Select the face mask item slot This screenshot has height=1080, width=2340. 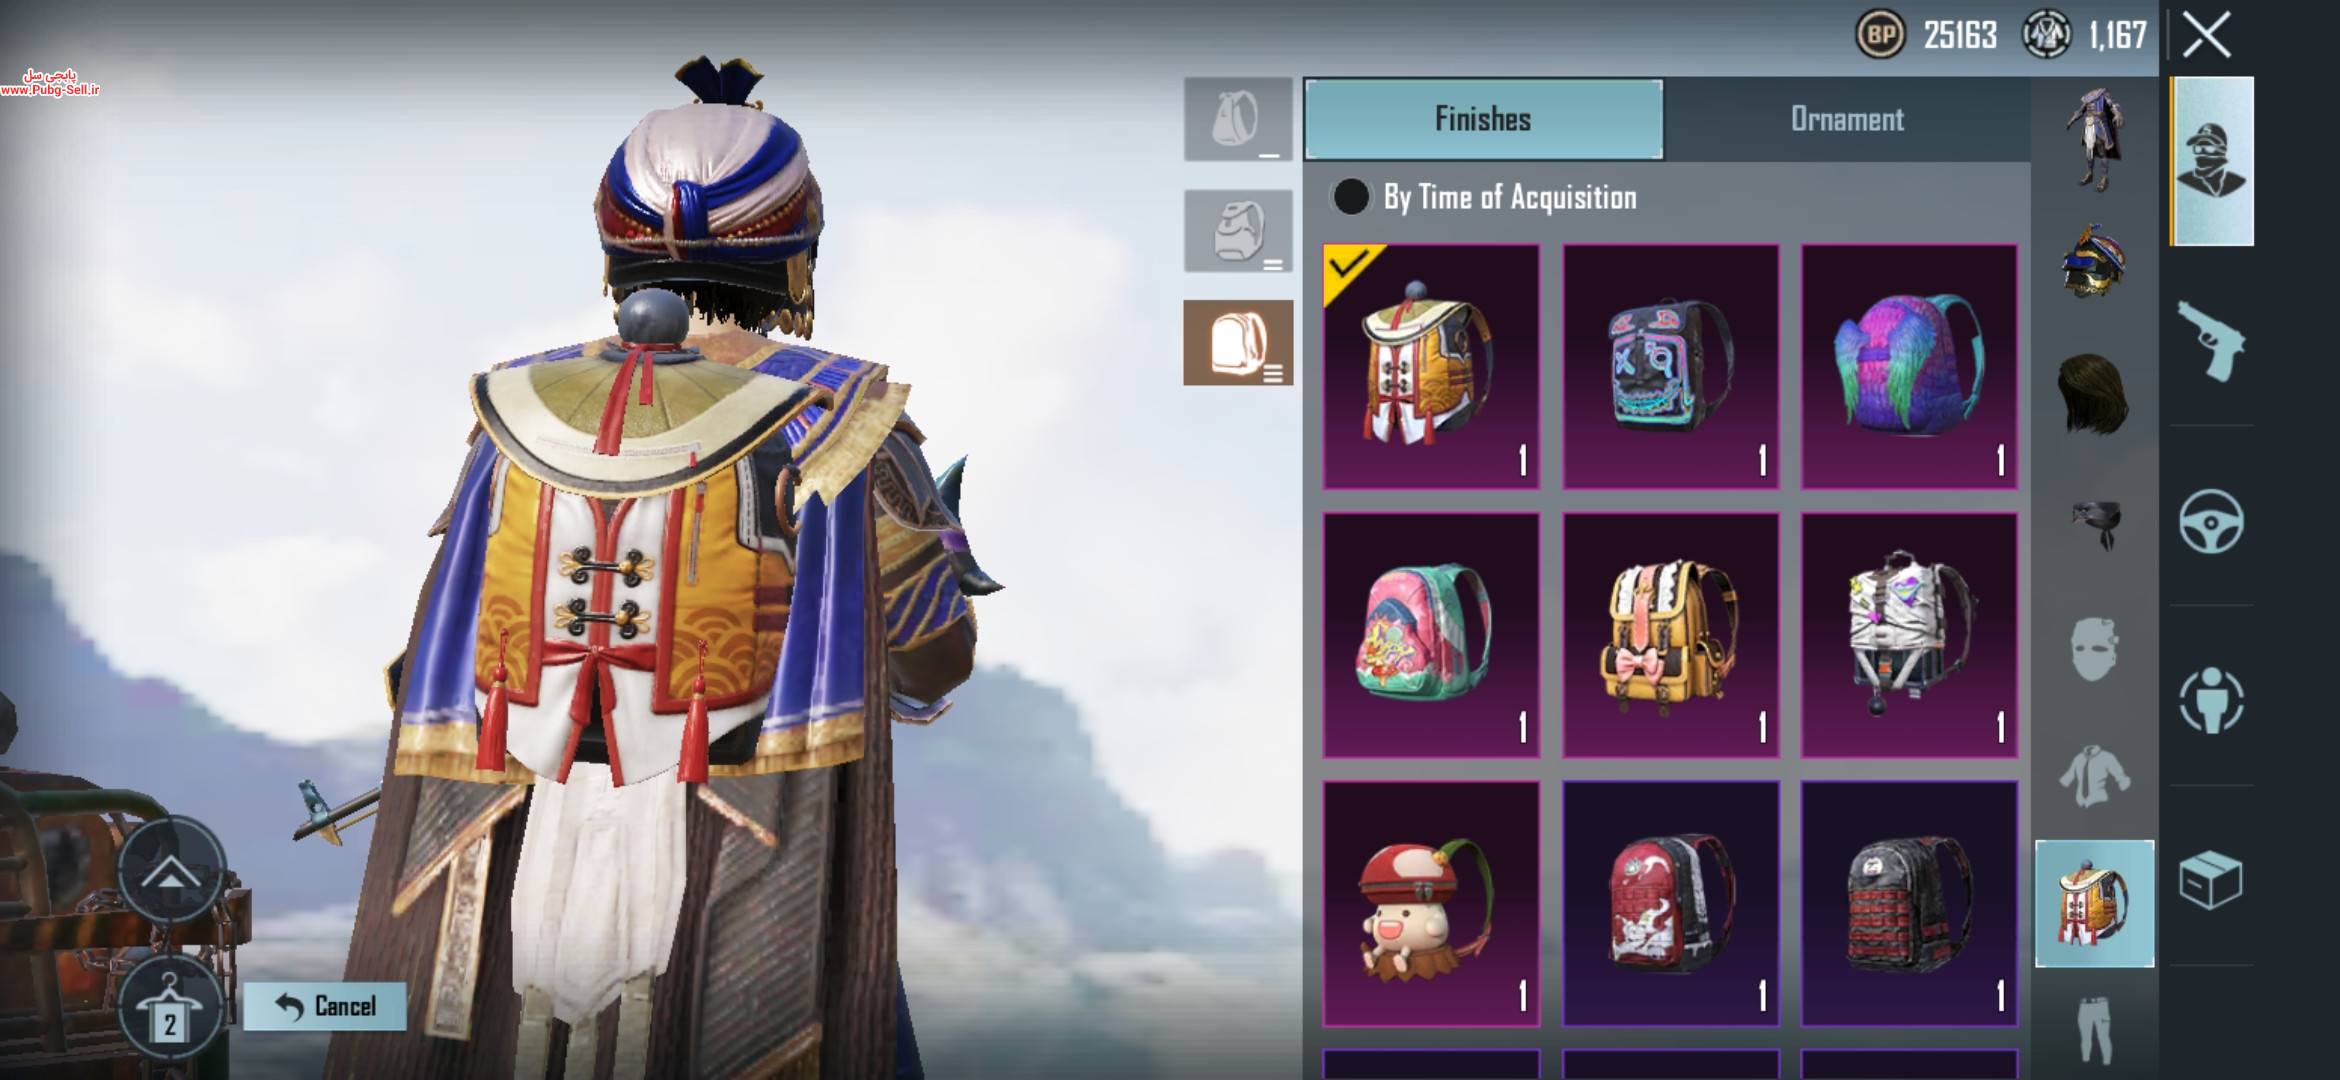click(2094, 648)
